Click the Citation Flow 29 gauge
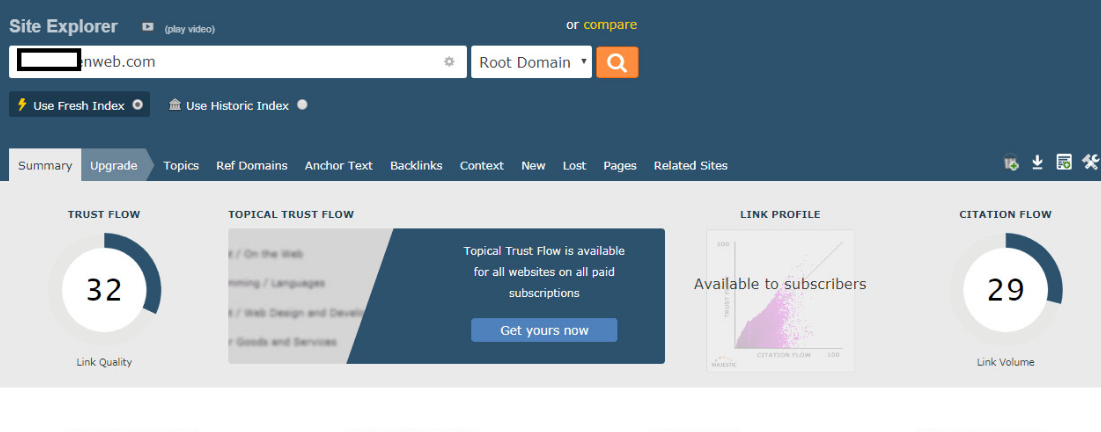This screenshot has width=1101, height=432. [x=1006, y=290]
